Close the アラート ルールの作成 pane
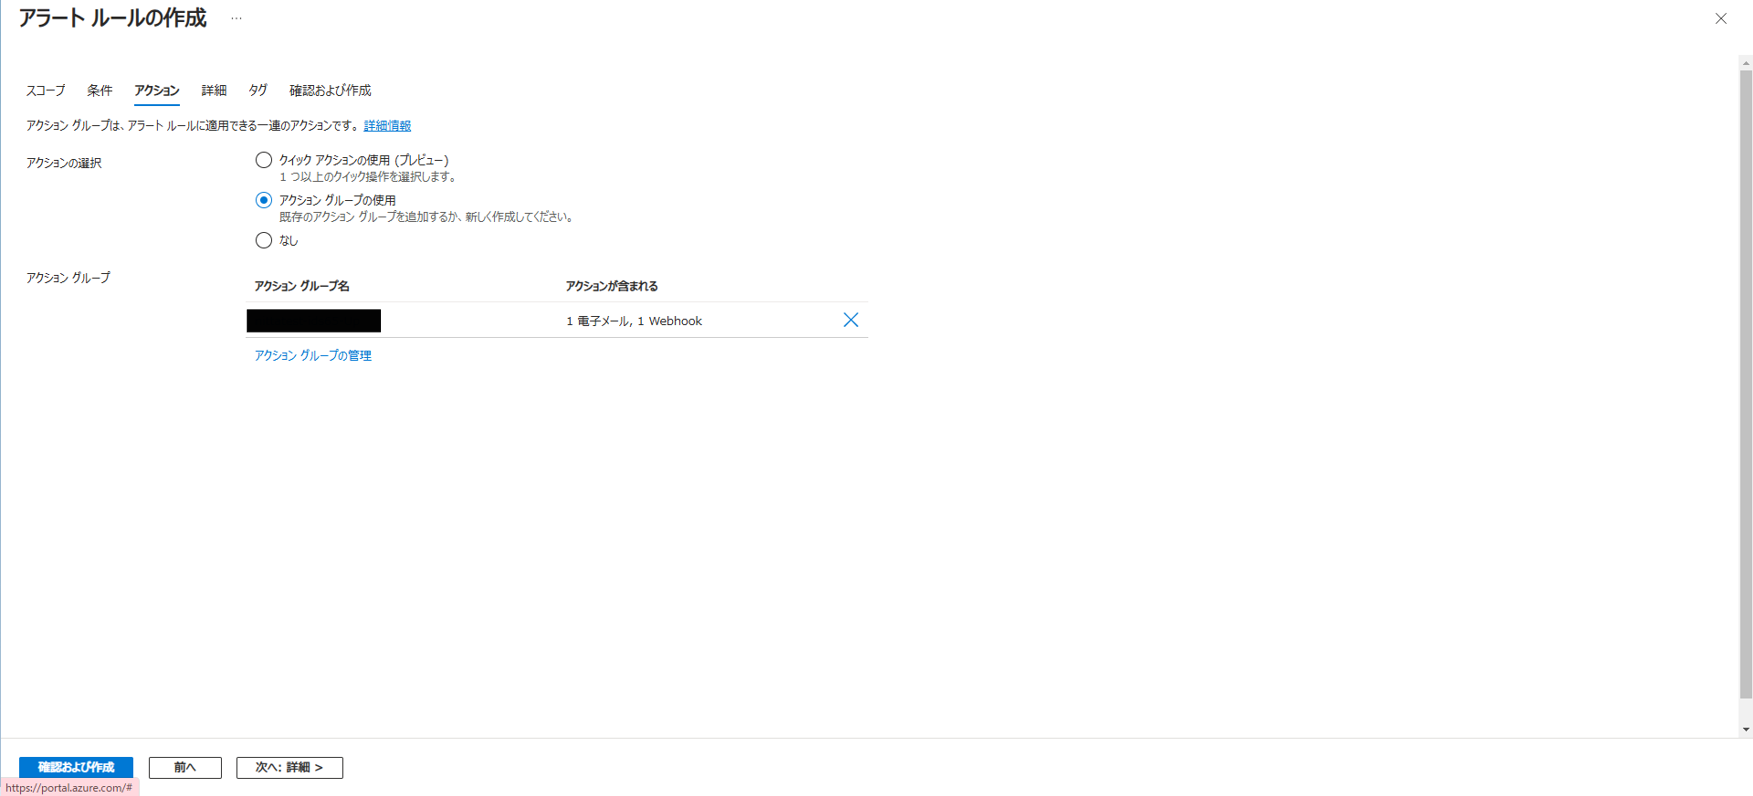Viewport: 1753px width, 796px height. click(1721, 19)
